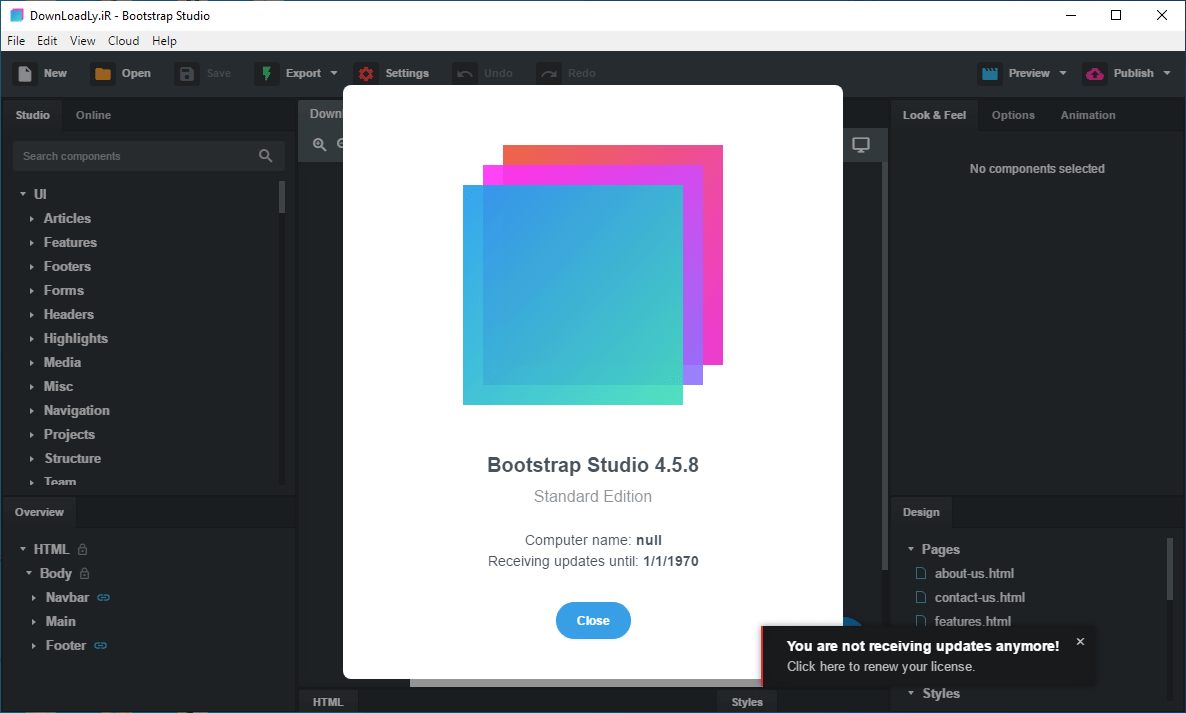Select the Studio tab
This screenshot has width=1186, height=713.
pos(33,115)
